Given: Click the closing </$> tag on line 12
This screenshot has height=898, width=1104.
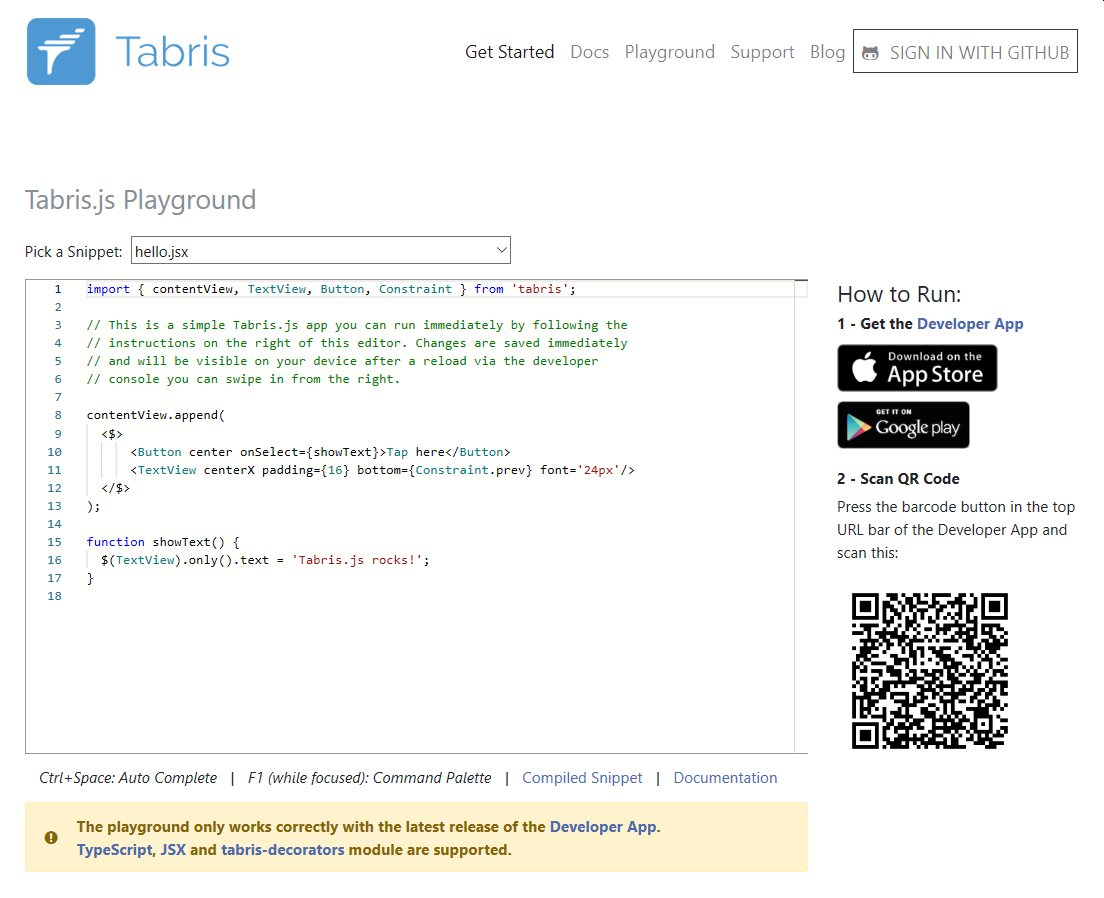Looking at the screenshot, I should click(x=115, y=488).
